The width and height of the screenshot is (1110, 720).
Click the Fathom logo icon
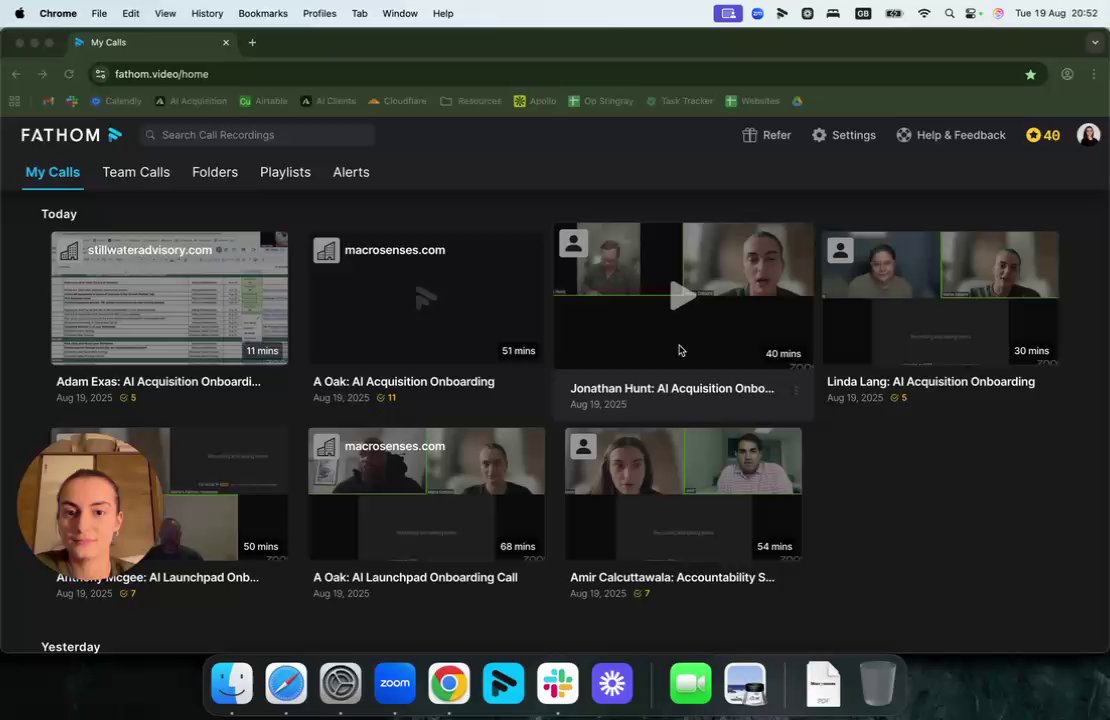pyautogui.click(x=115, y=135)
